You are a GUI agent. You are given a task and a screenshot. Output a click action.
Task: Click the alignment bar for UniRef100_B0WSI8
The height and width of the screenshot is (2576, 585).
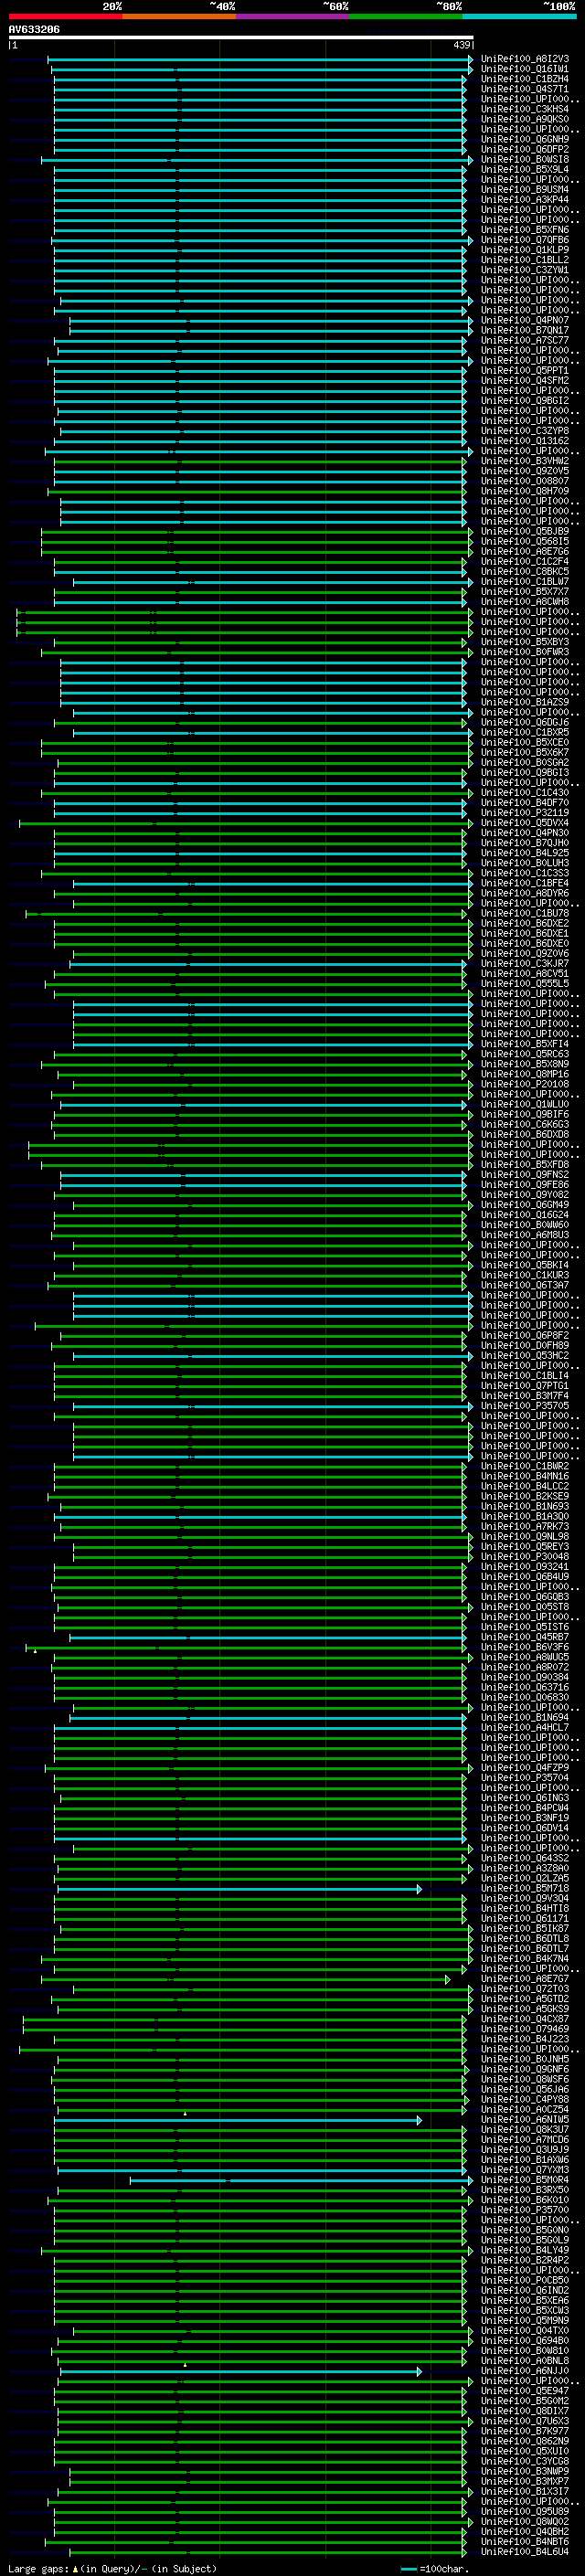pos(257,160)
